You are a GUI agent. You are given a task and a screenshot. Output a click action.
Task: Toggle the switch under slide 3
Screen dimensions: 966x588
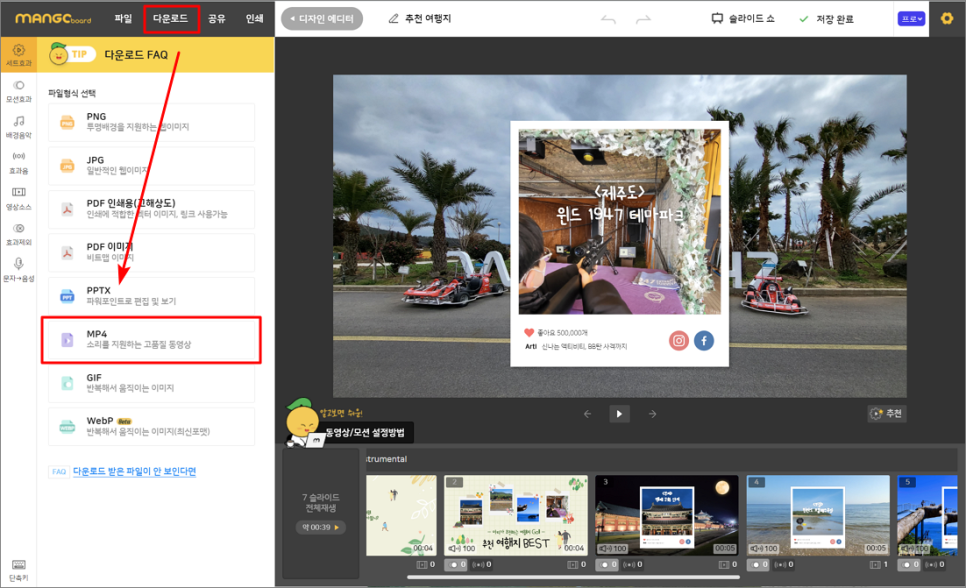coord(607,565)
